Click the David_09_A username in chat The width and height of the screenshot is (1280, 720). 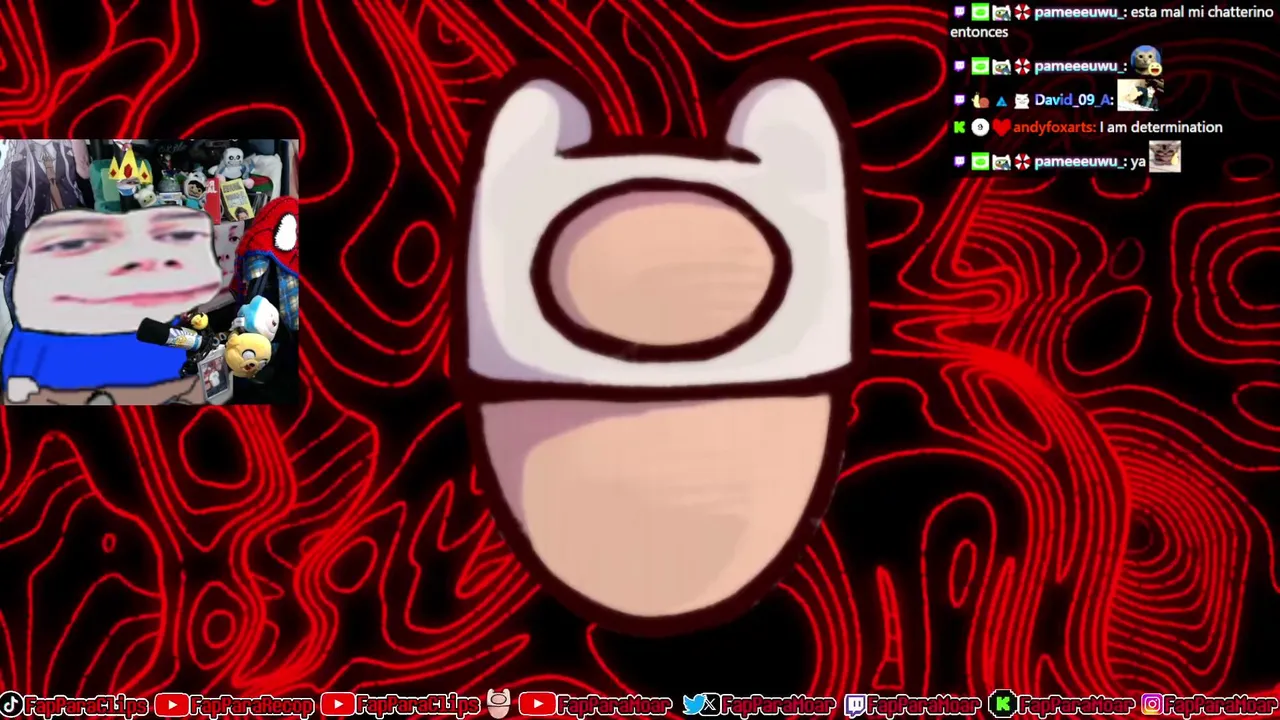[x=1073, y=100]
